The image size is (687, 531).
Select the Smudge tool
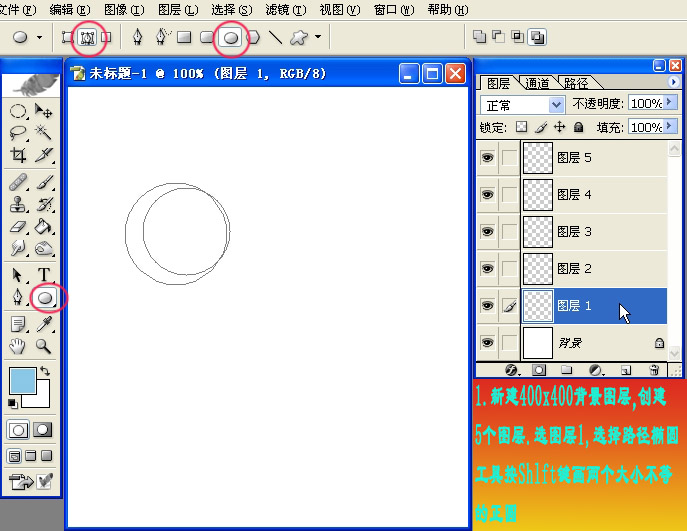pos(18,248)
